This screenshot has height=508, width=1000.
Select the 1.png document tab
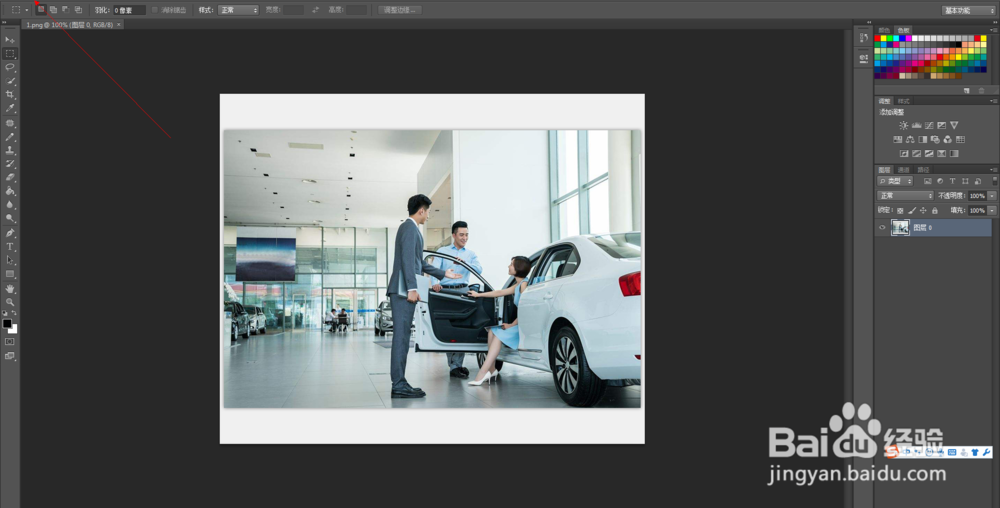coord(73,25)
